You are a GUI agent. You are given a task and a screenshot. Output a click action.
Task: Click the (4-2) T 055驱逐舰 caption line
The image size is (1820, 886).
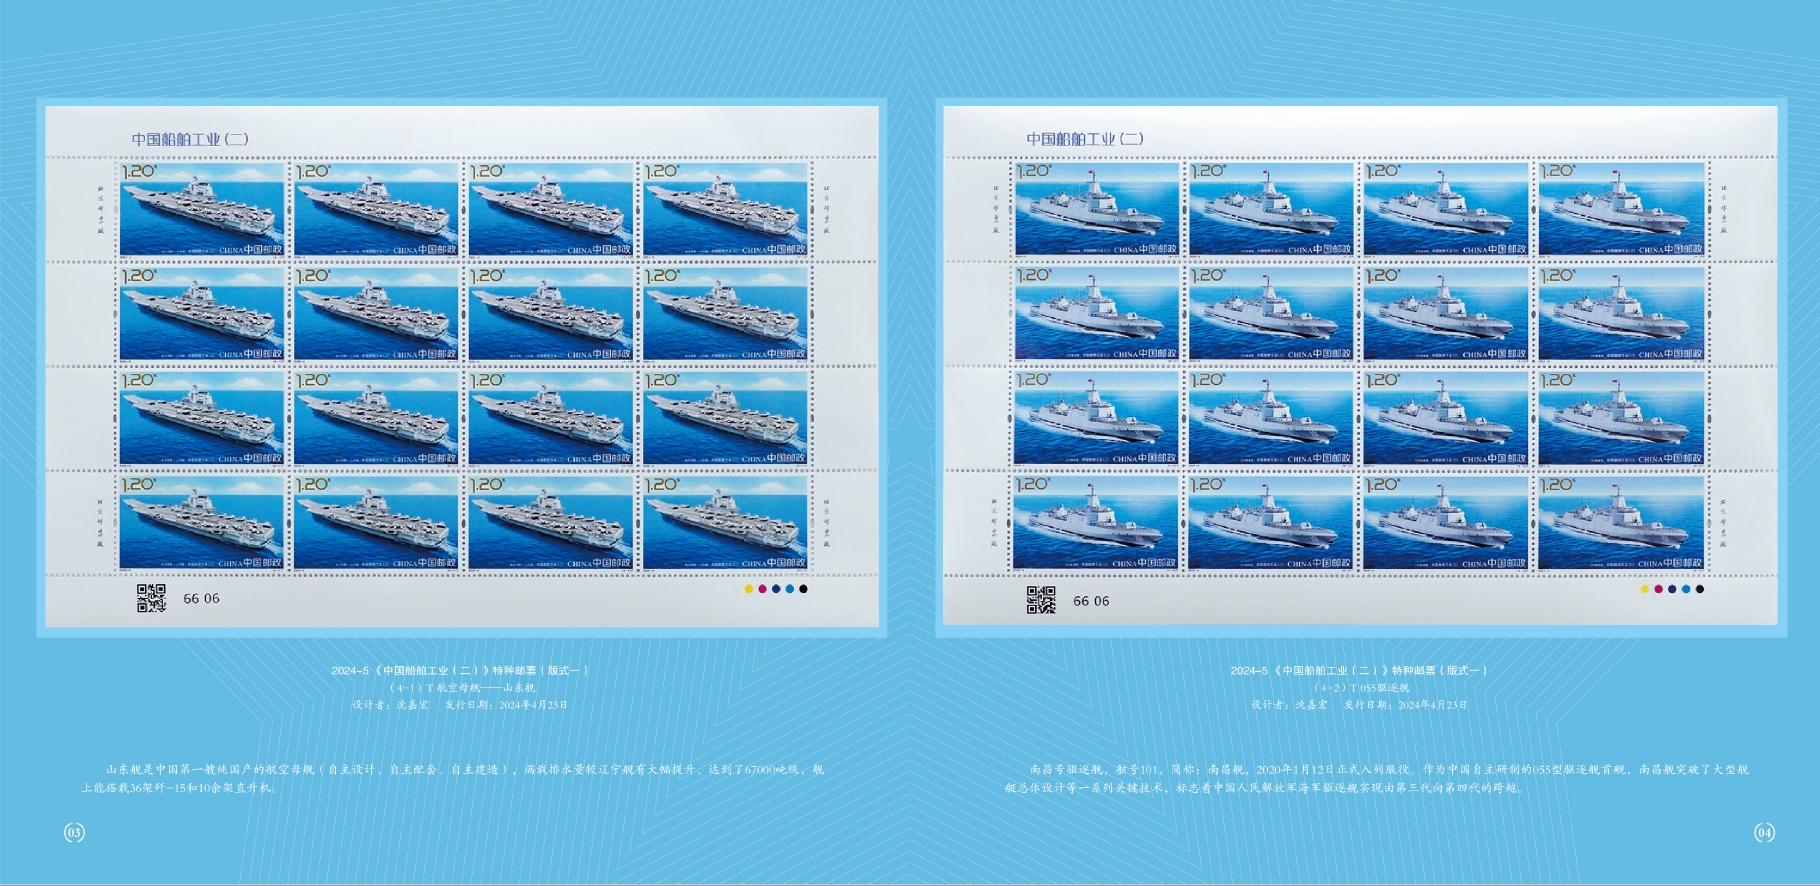(1361, 688)
